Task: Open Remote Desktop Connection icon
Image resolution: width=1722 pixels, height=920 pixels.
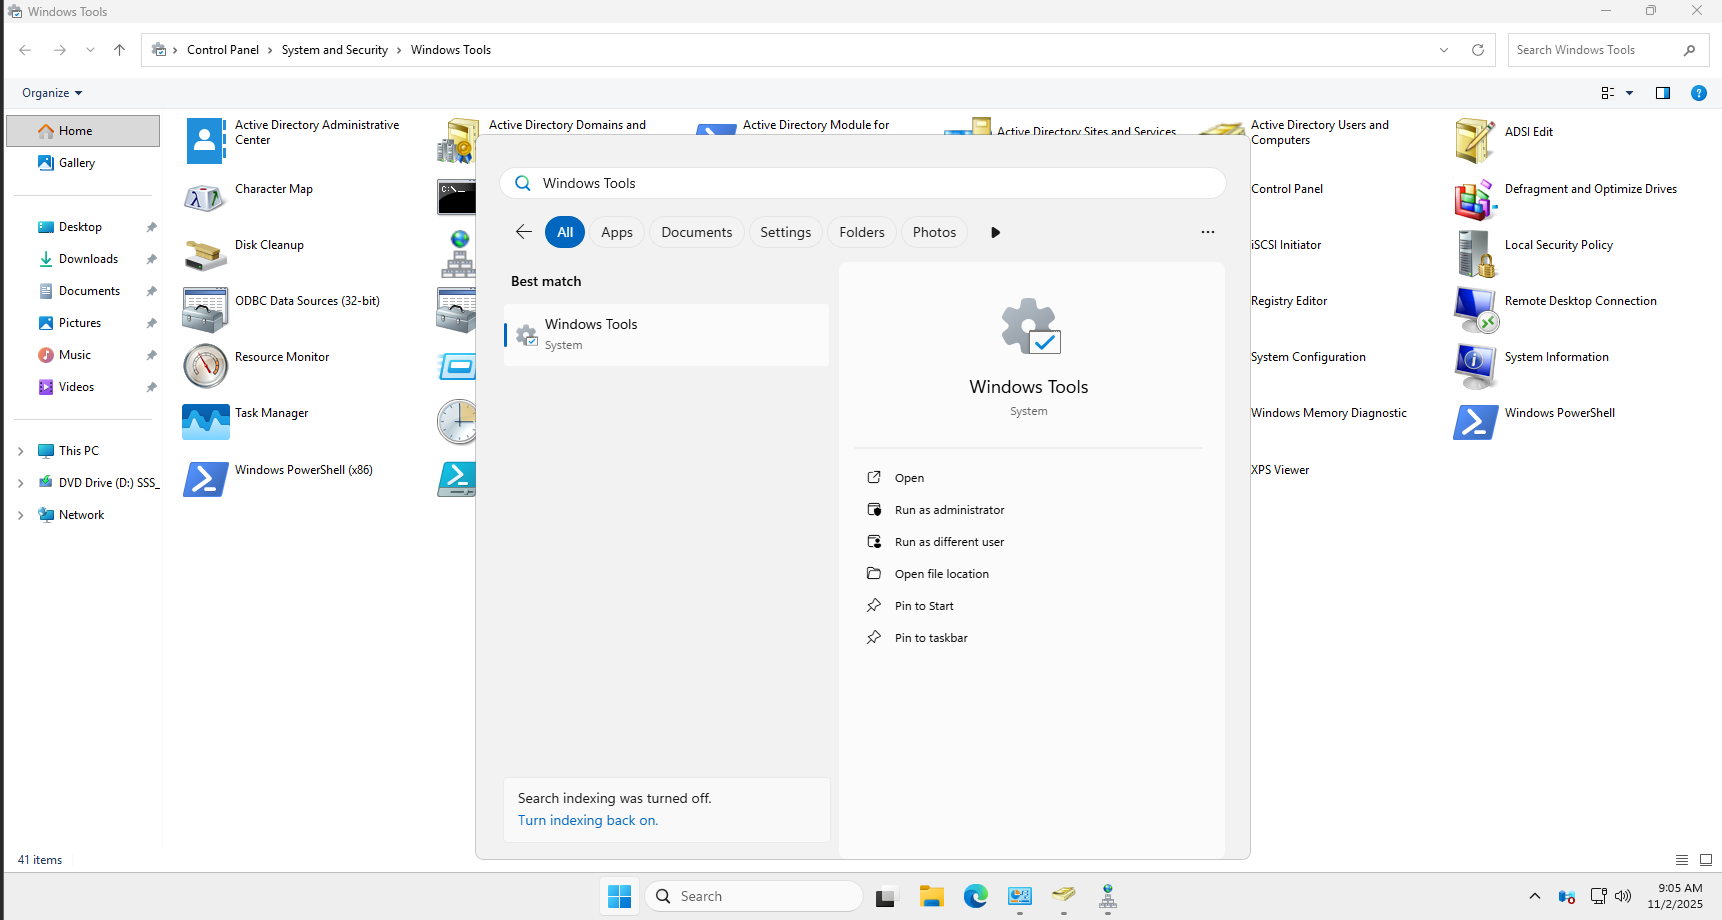Action: pos(1475,310)
